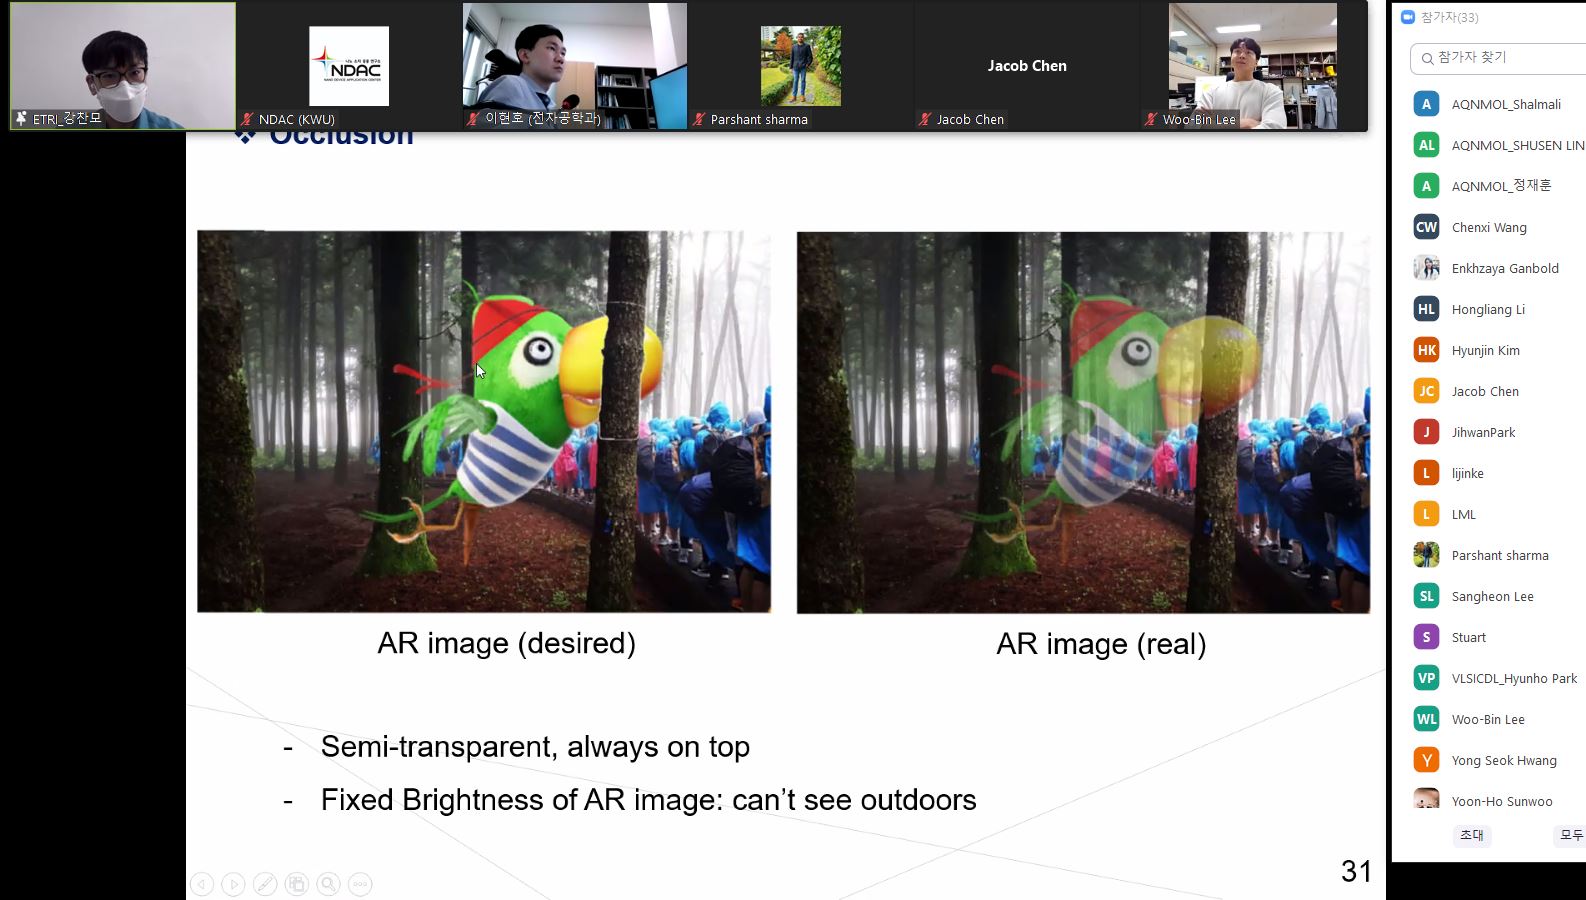Click the Enkhzaya Ganbold profile photo avatar
The width and height of the screenshot is (1586, 900).
tap(1426, 268)
